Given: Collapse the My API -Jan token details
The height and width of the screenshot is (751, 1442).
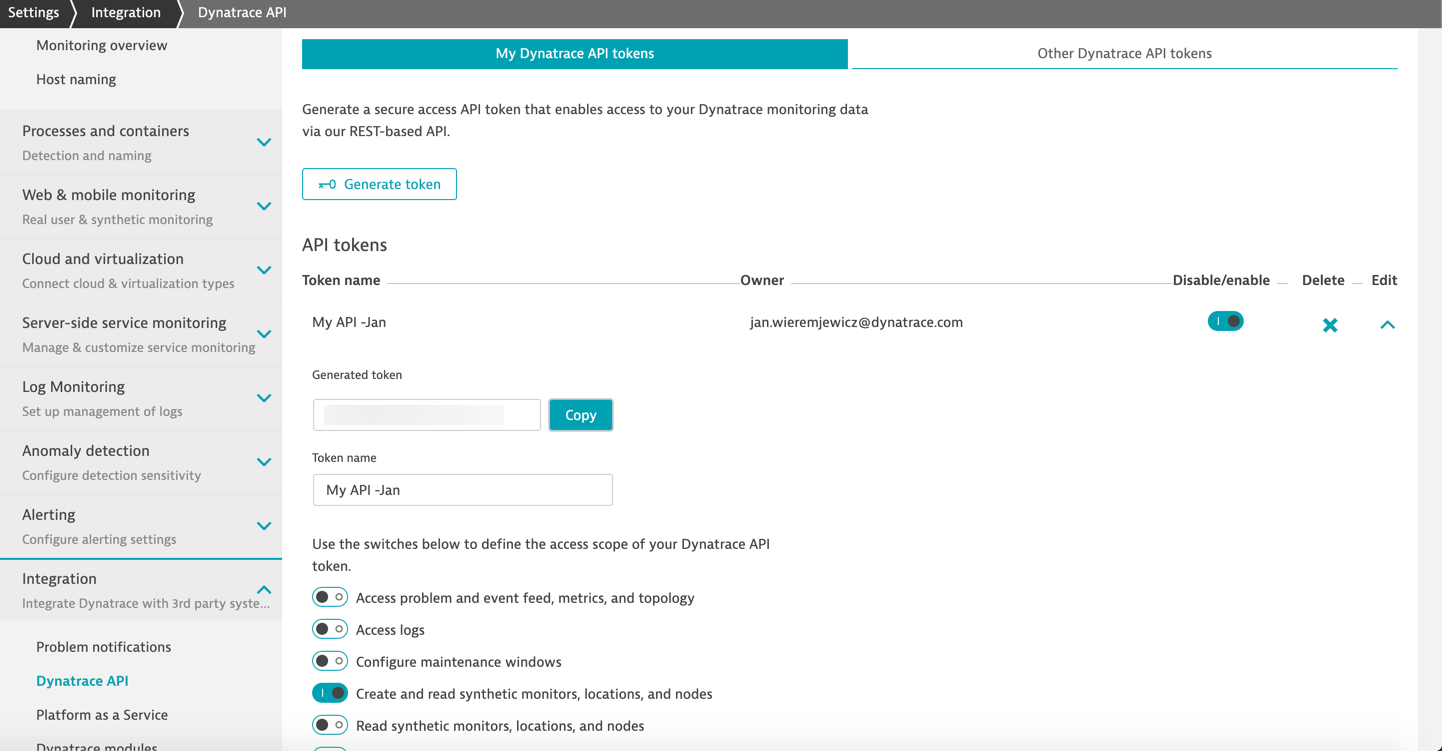Looking at the screenshot, I should (1387, 324).
